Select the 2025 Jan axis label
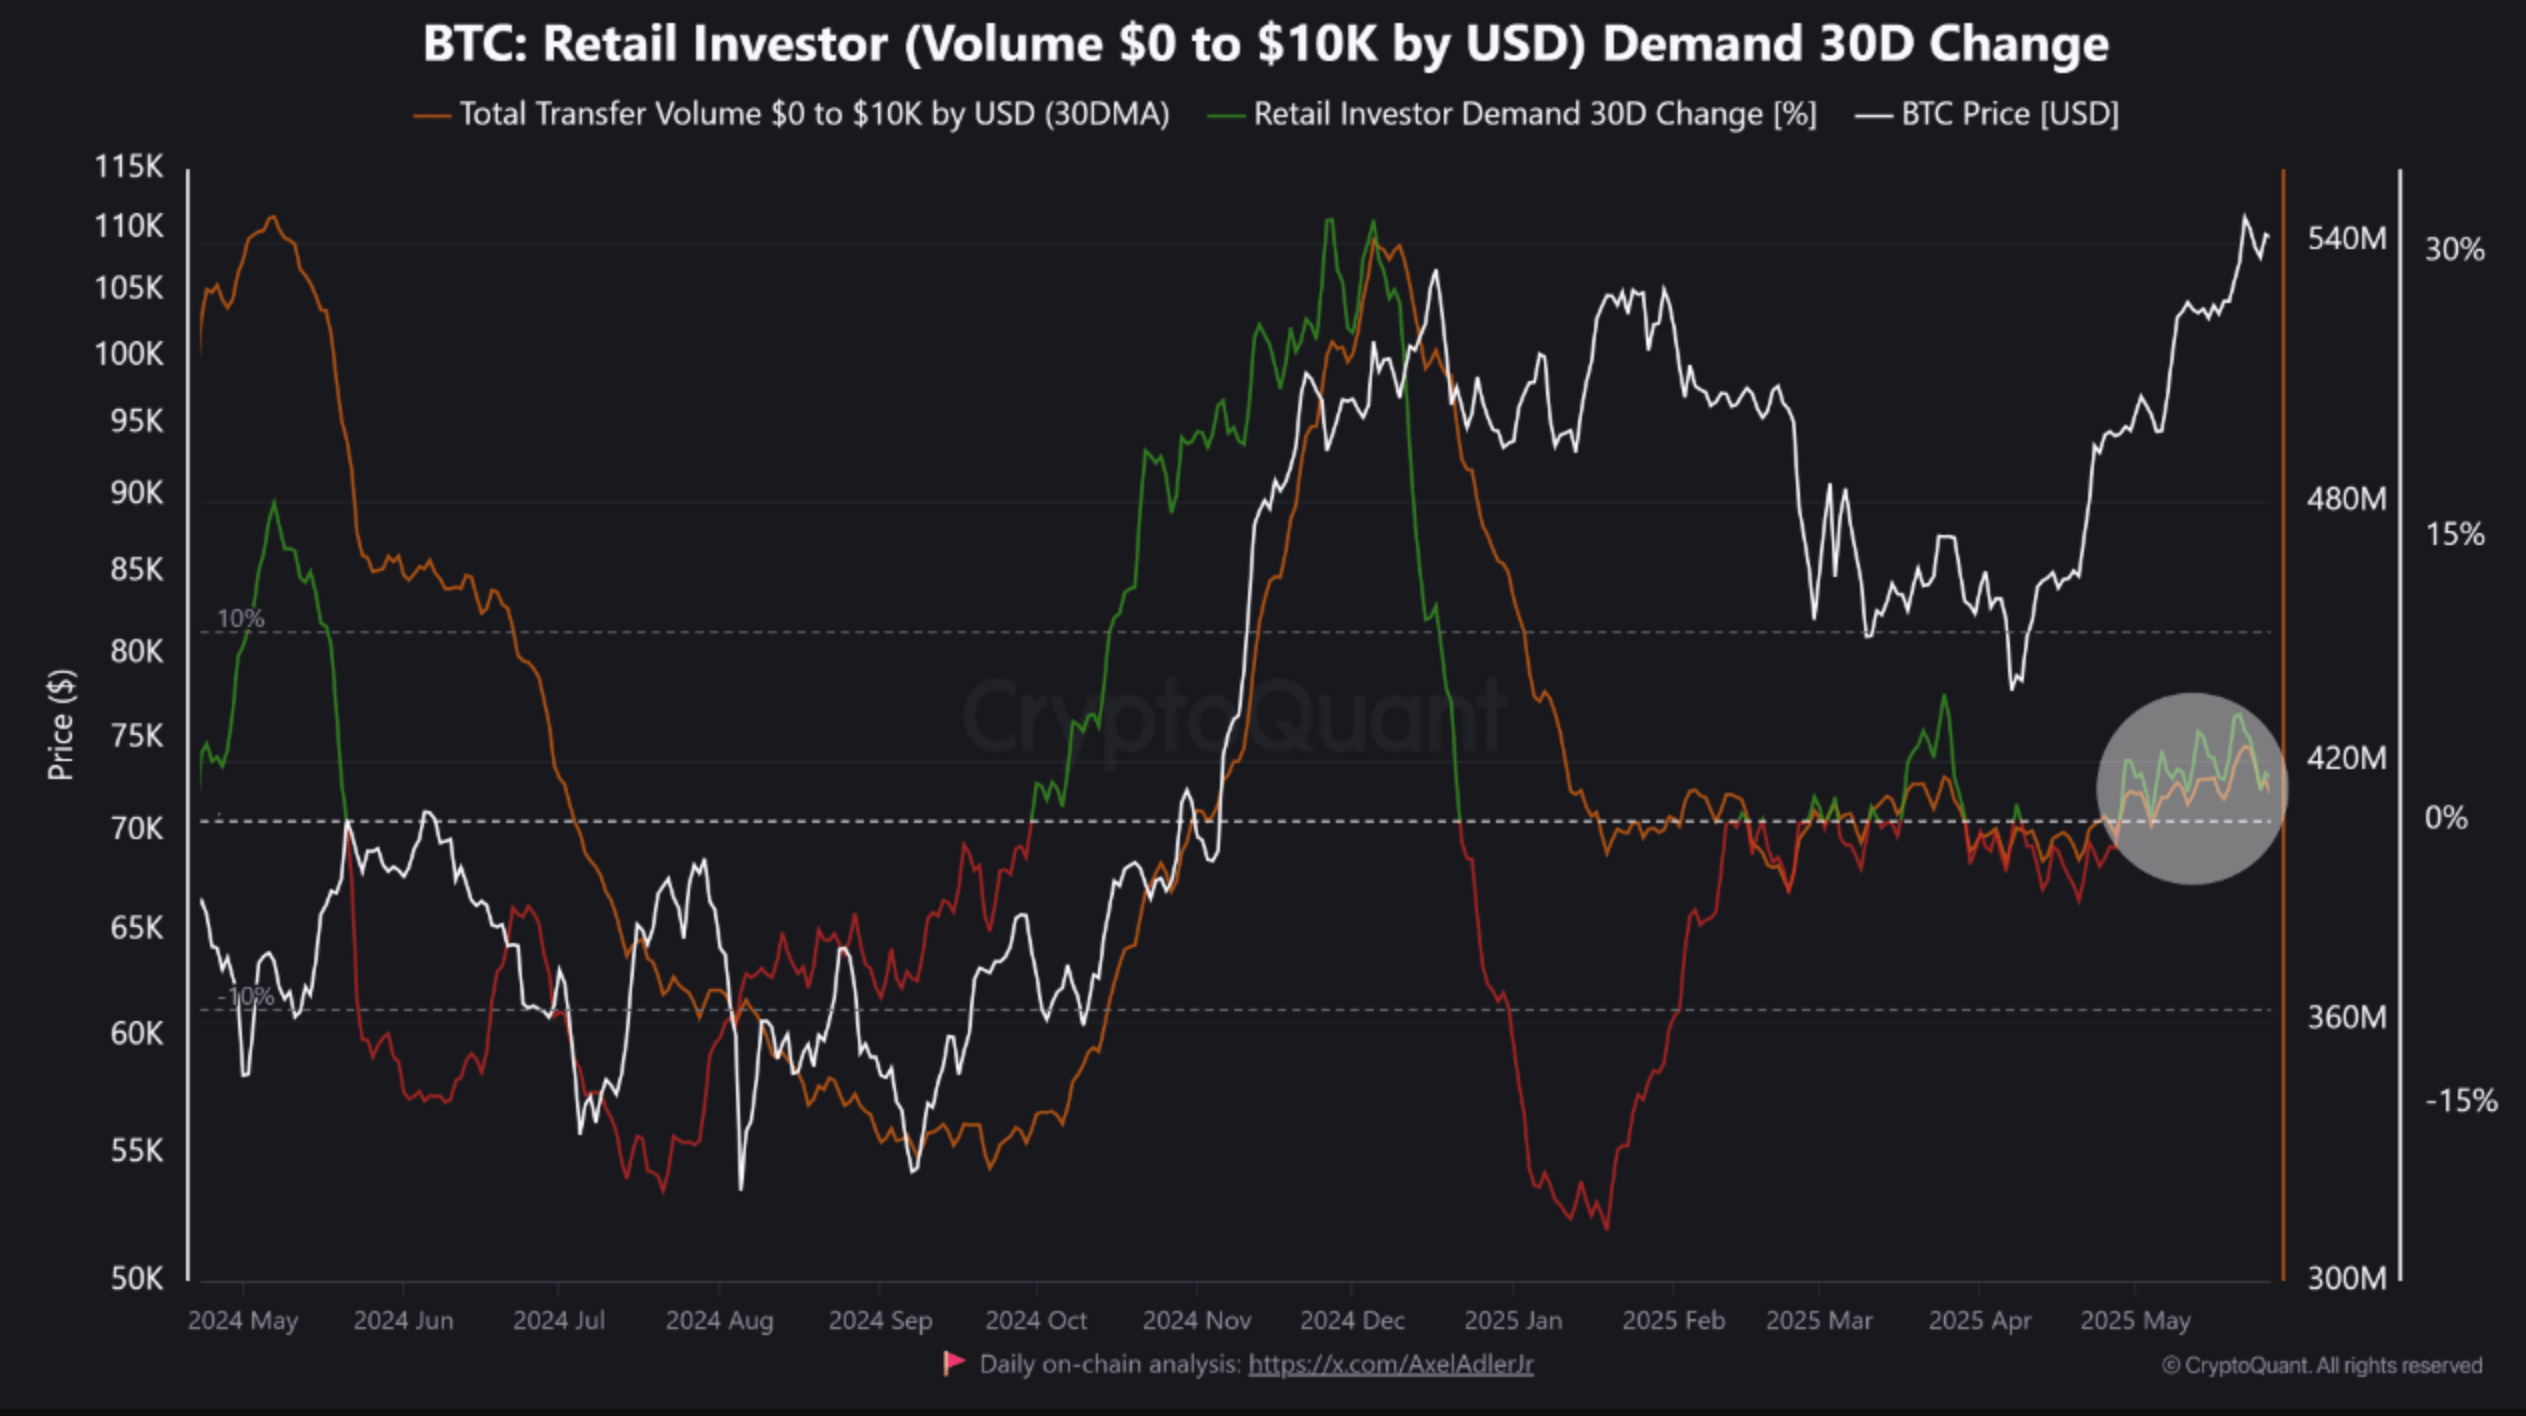The height and width of the screenshot is (1416, 2526). [x=1514, y=1320]
